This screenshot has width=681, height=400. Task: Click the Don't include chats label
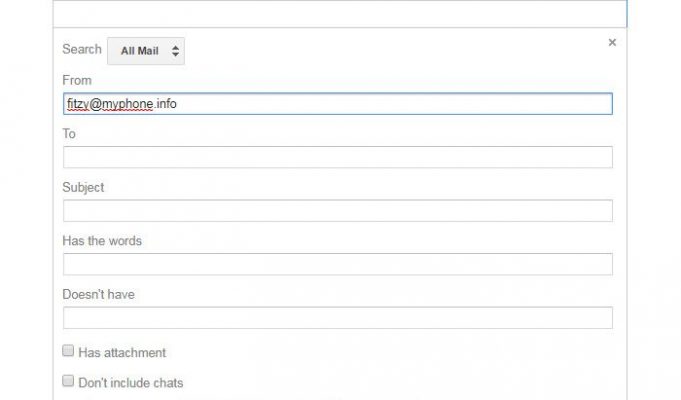coord(131,383)
